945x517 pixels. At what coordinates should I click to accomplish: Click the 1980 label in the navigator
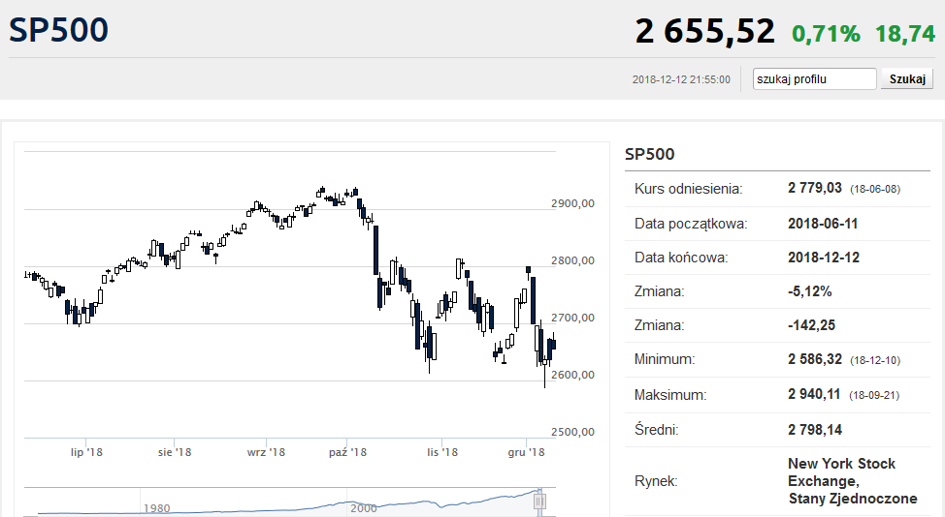click(x=157, y=509)
